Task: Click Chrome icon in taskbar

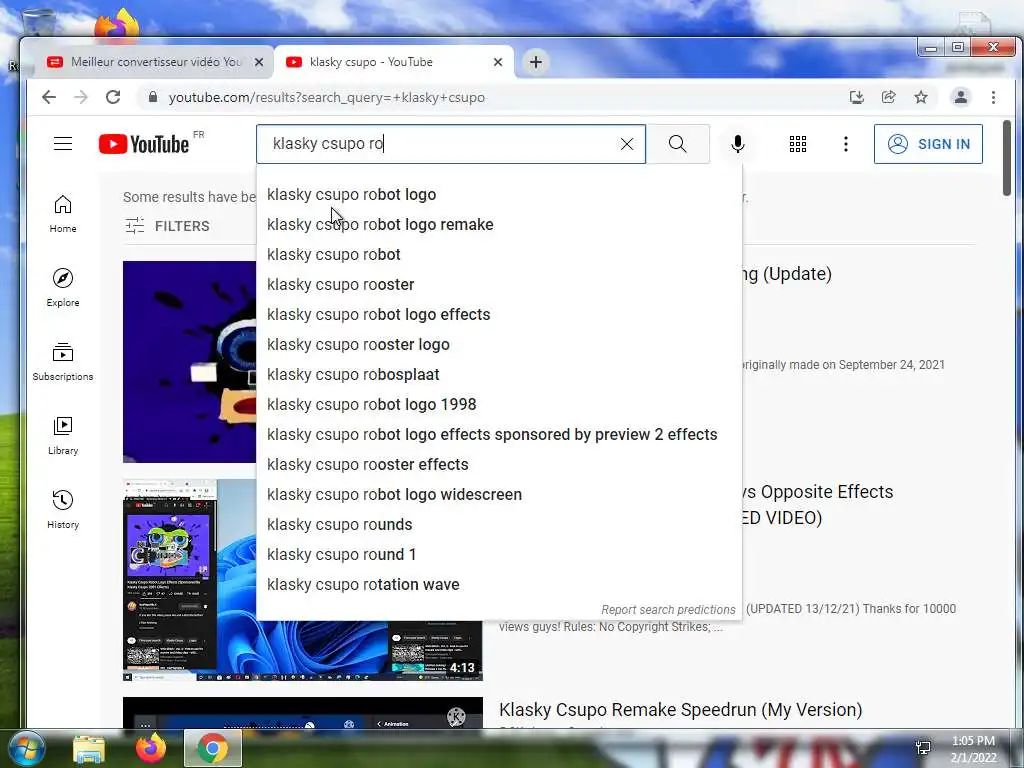Action: (213, 748)
